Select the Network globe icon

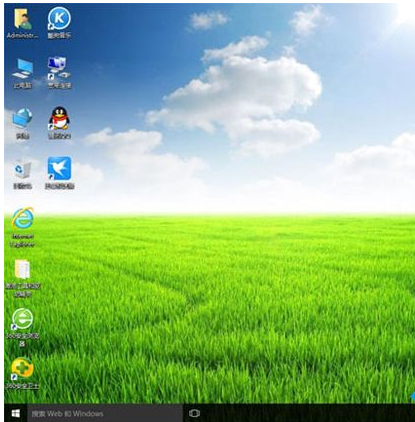point(22,119)
